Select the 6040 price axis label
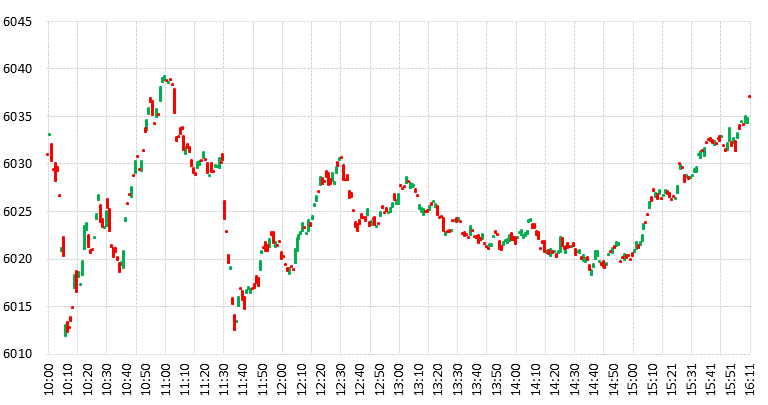768x405 pixels. [18, 69]
